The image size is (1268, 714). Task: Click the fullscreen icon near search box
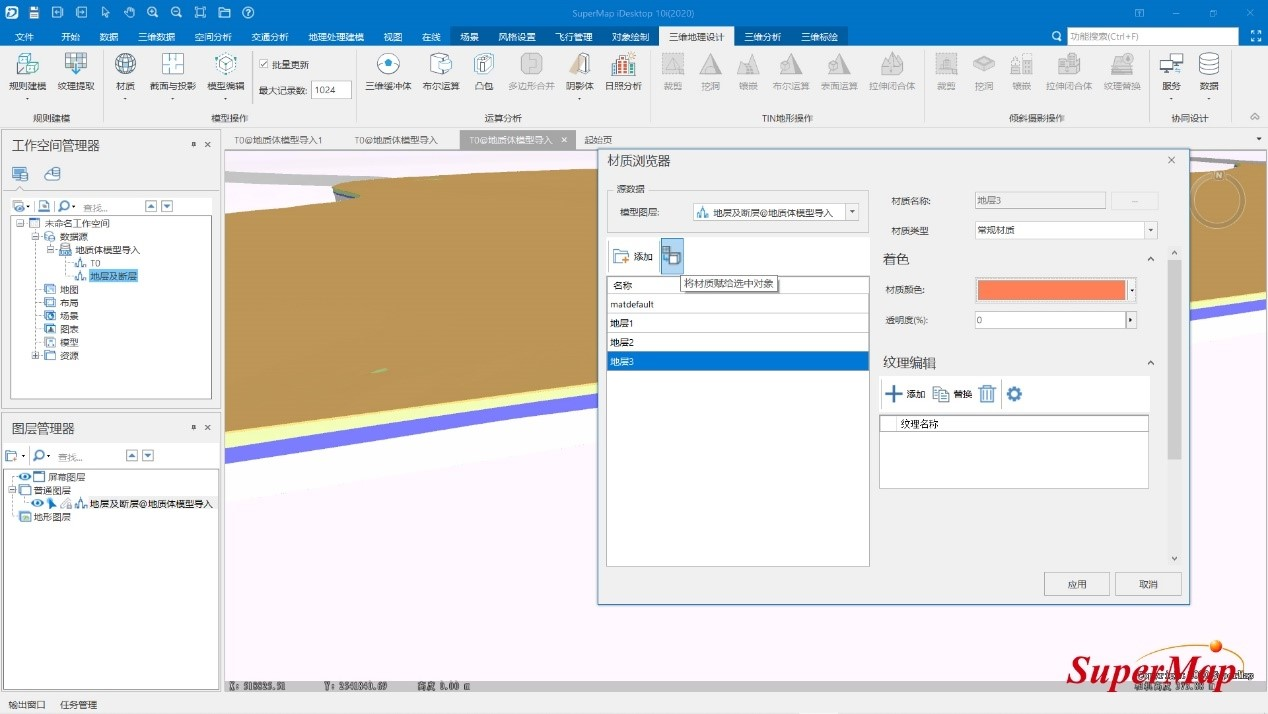[1257, 36]
